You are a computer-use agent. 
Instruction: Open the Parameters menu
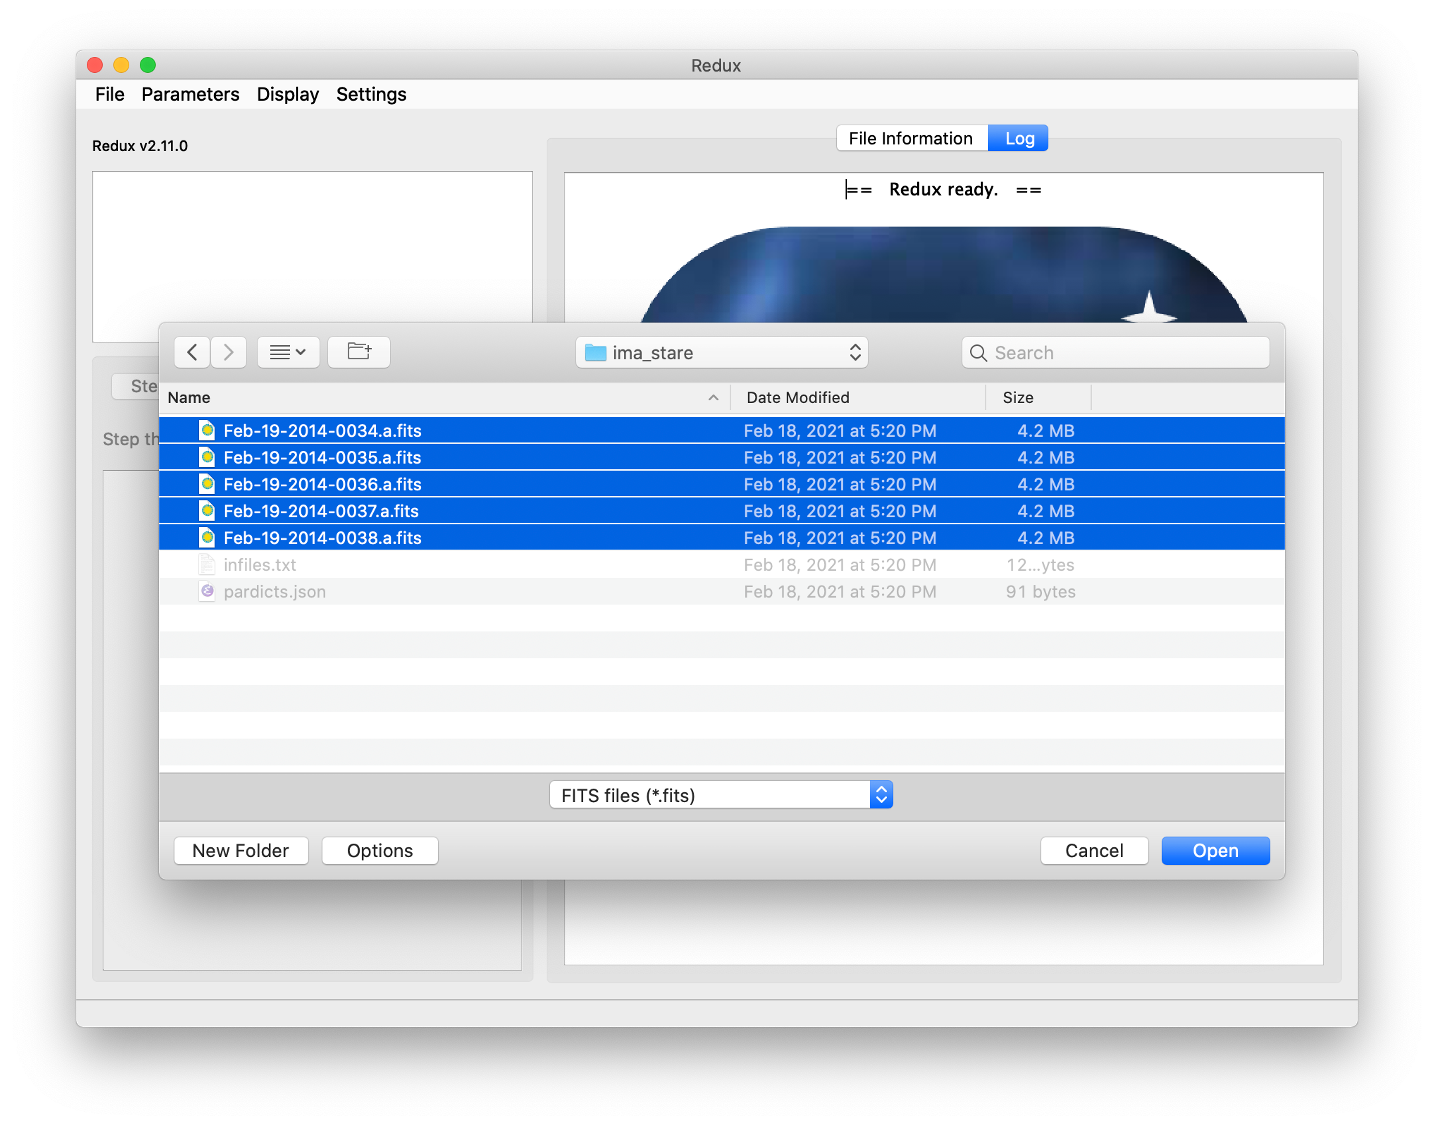coord(190,94)
